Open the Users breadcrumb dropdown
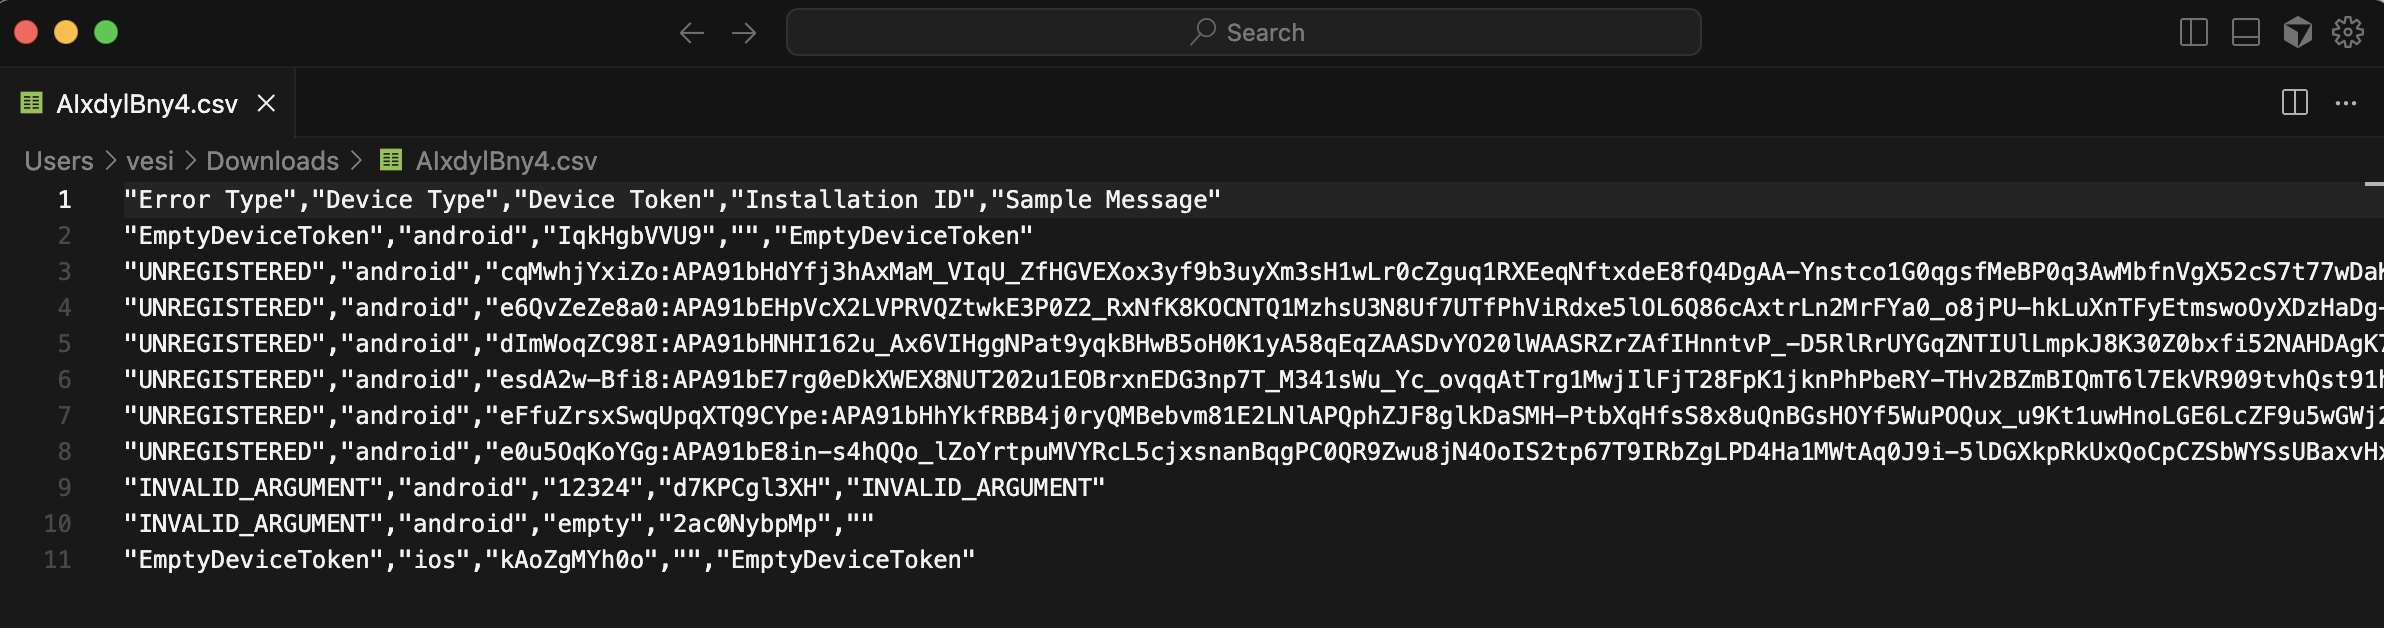 pyautogui.click(x=57, y=161)
